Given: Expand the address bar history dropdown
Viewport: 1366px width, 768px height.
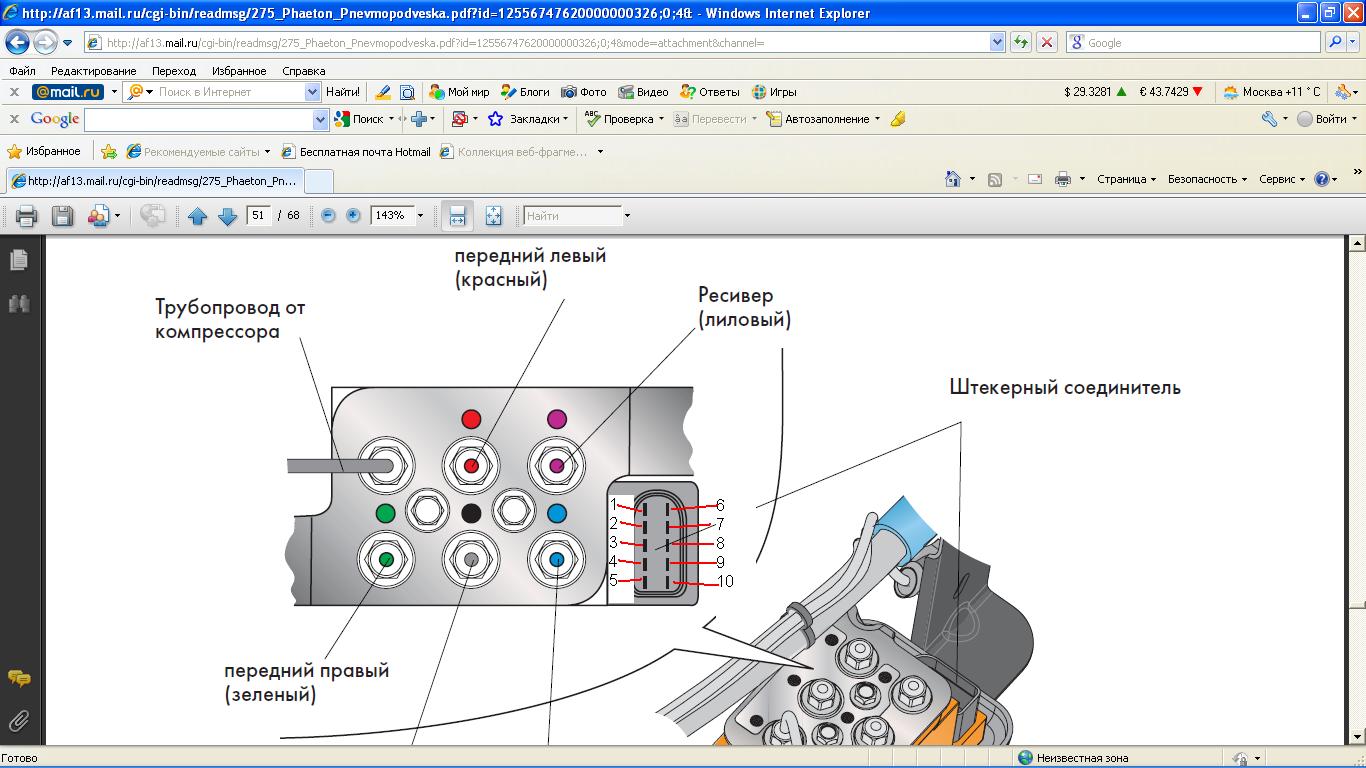Looking at the screenshot, I should [996, 43].
